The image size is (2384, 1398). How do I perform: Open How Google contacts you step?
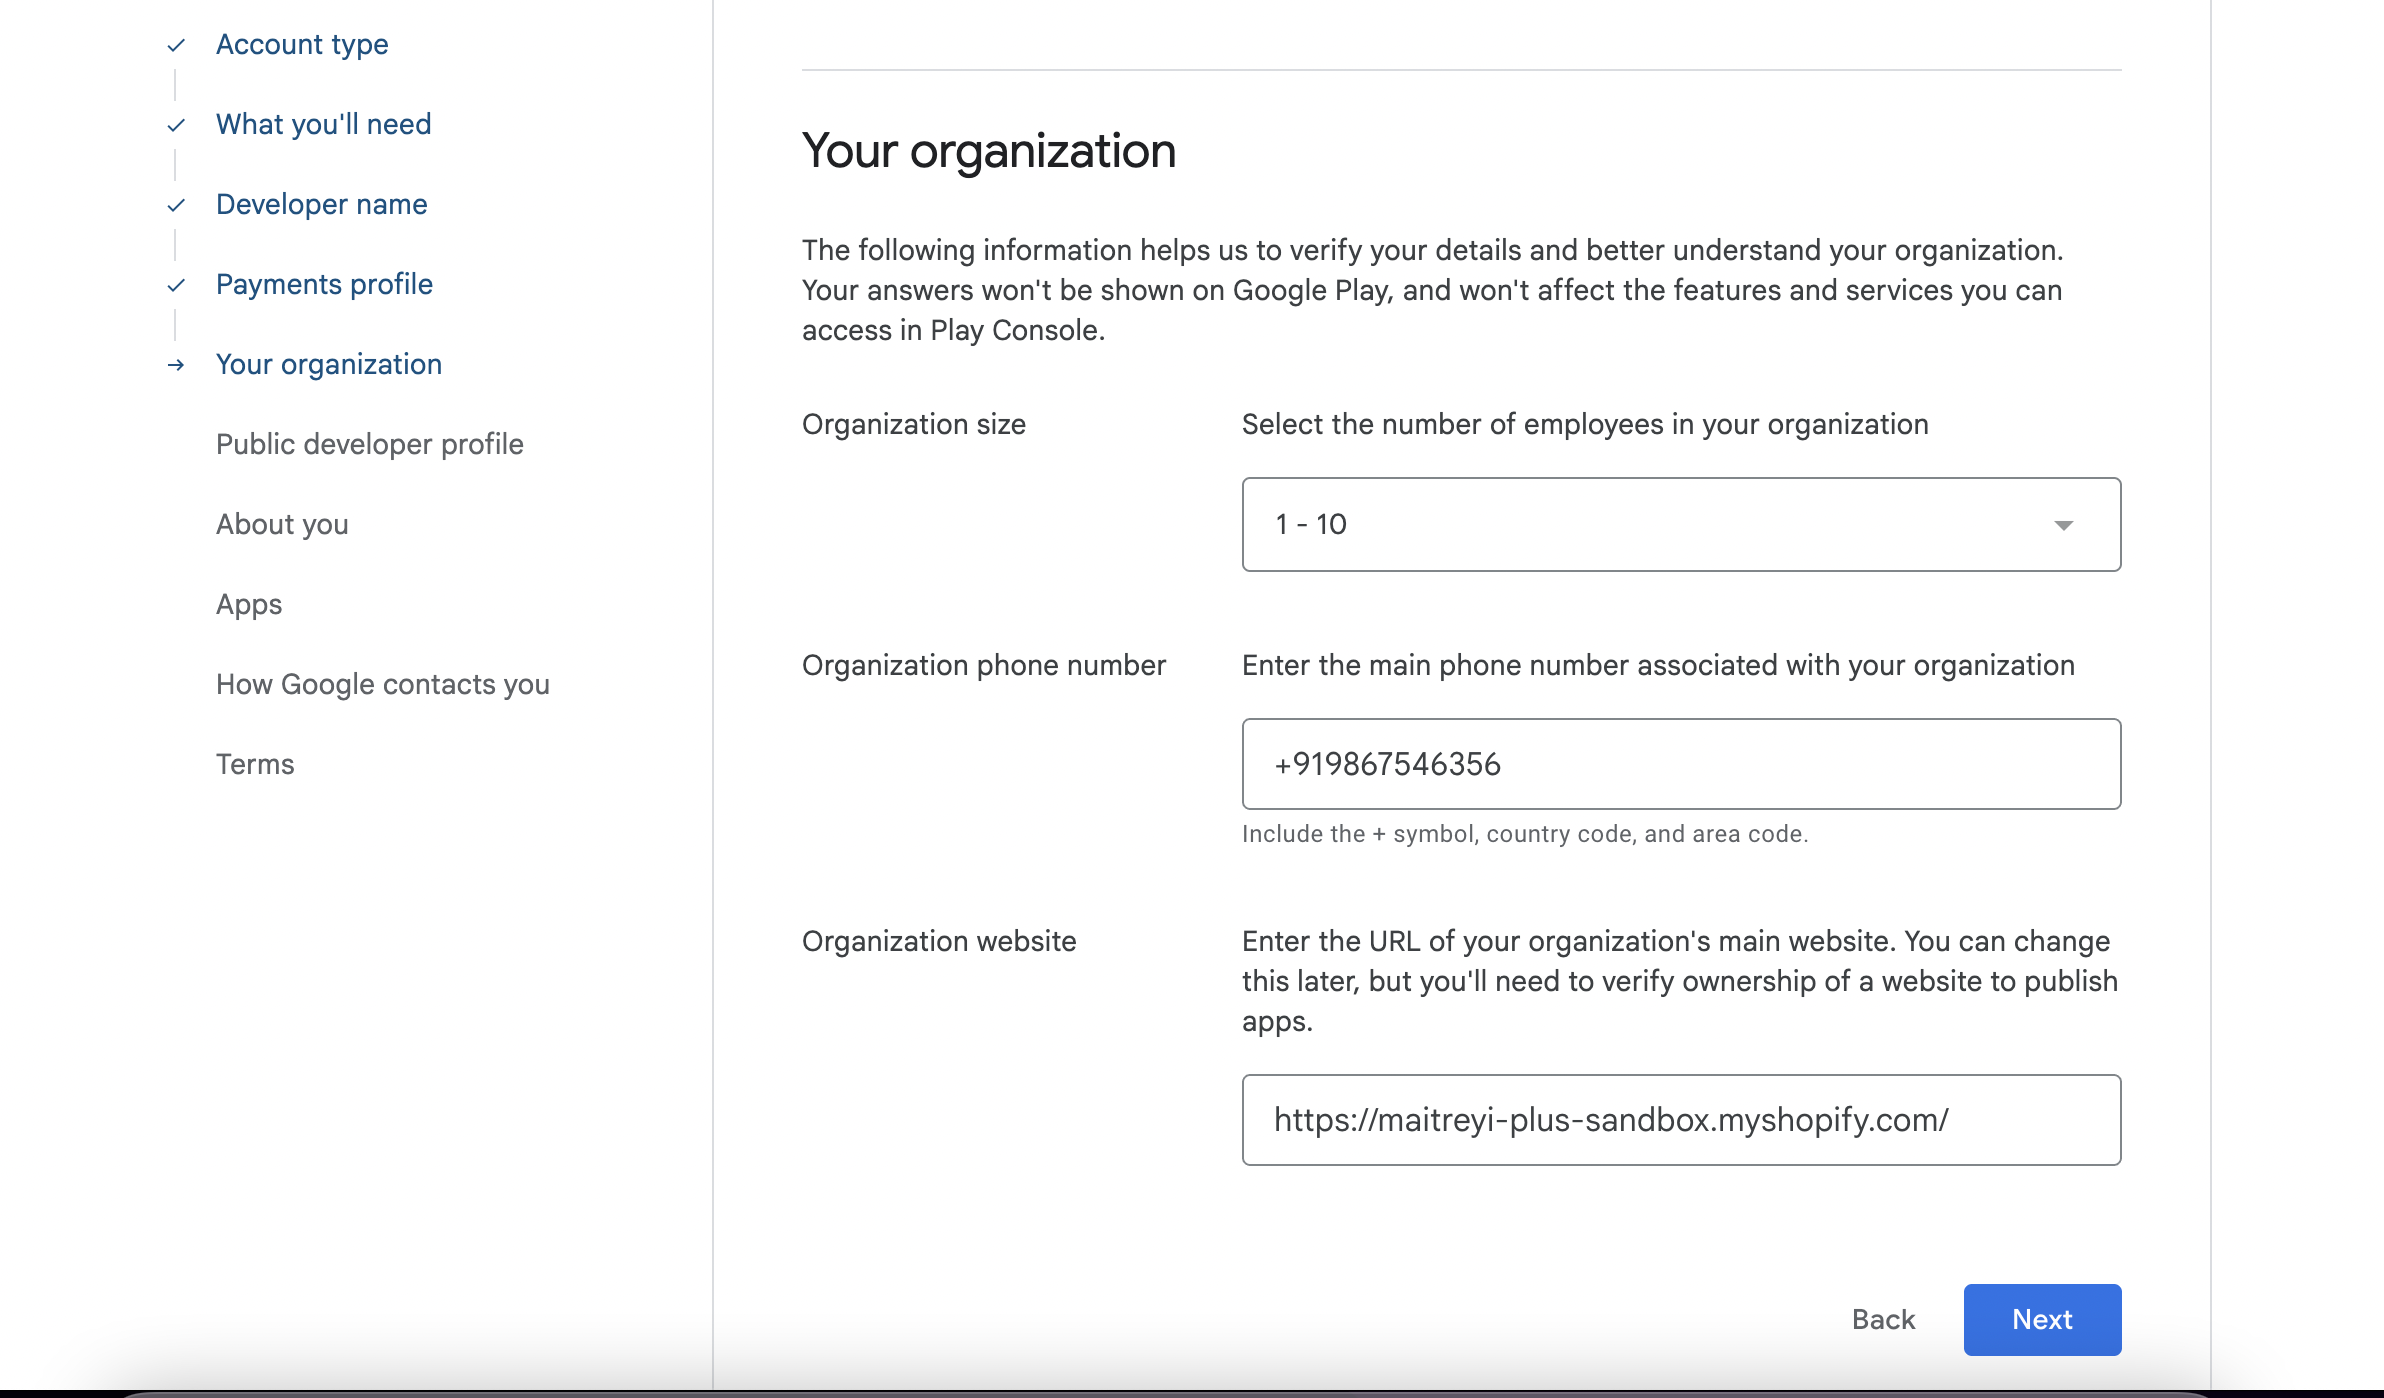click(382, 684)
